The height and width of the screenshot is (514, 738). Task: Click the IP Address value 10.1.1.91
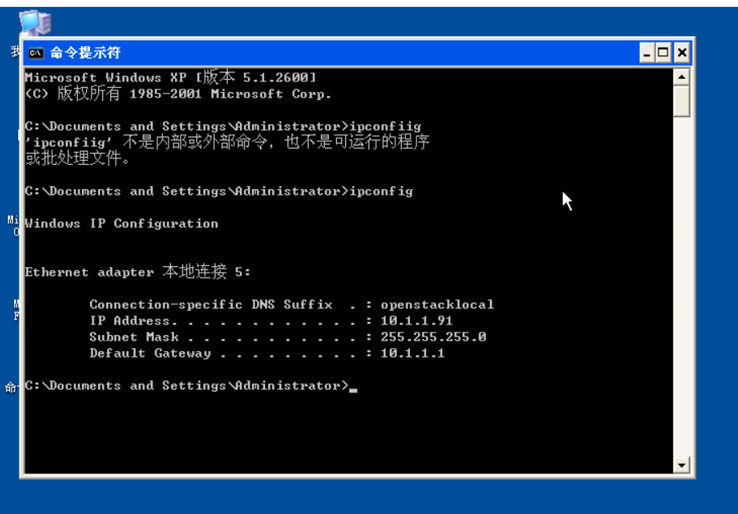tap(417, 321)
